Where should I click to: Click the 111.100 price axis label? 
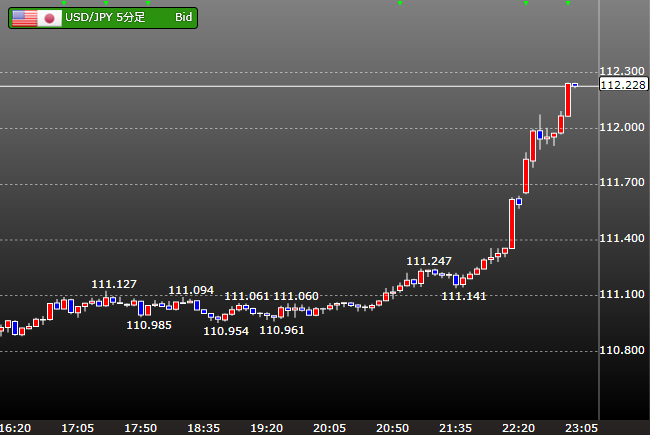click(x=622, y=294)
